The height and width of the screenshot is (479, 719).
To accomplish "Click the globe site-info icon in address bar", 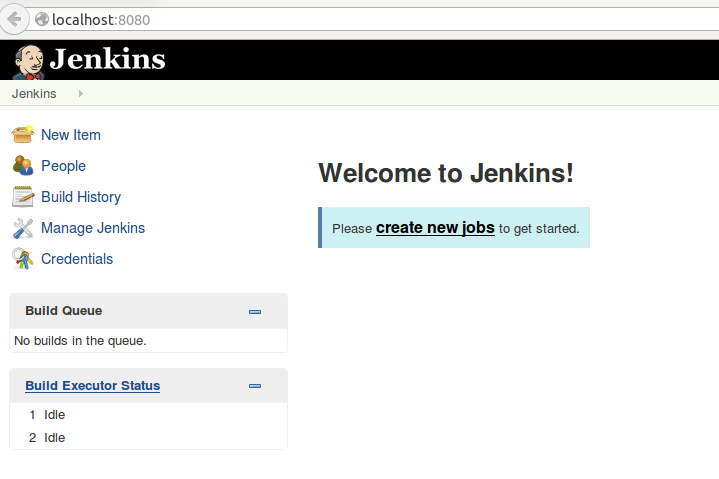I will coord(42,19).
